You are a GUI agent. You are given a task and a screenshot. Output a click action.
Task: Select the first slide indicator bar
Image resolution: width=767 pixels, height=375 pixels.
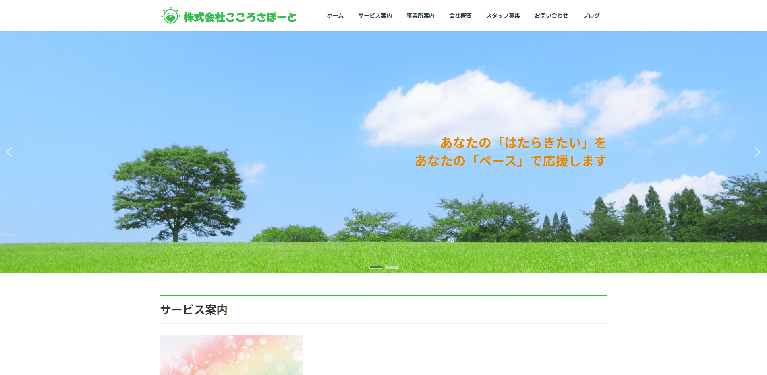click(x=376, y=267)
